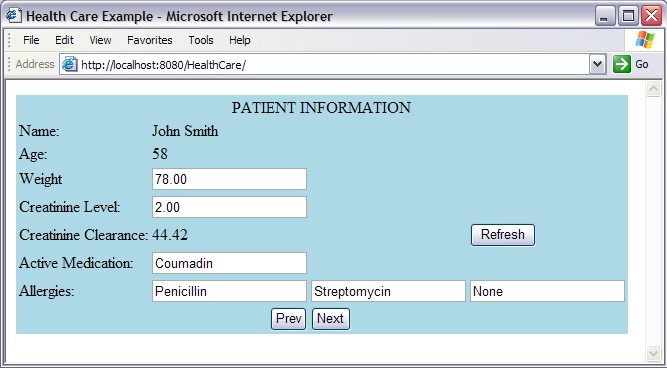Click the scrollbar down arrow

click(x=653, y=353)
